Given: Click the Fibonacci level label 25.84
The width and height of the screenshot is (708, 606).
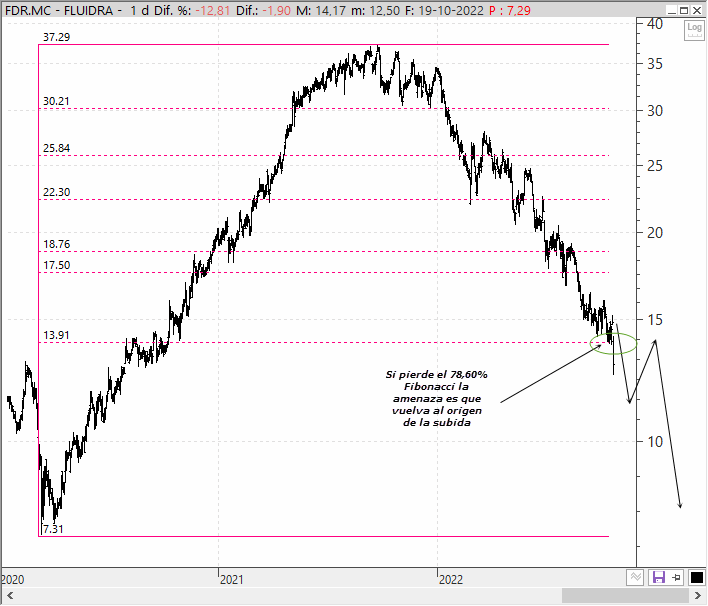Looking at the screenshot, I should (56, 148).
